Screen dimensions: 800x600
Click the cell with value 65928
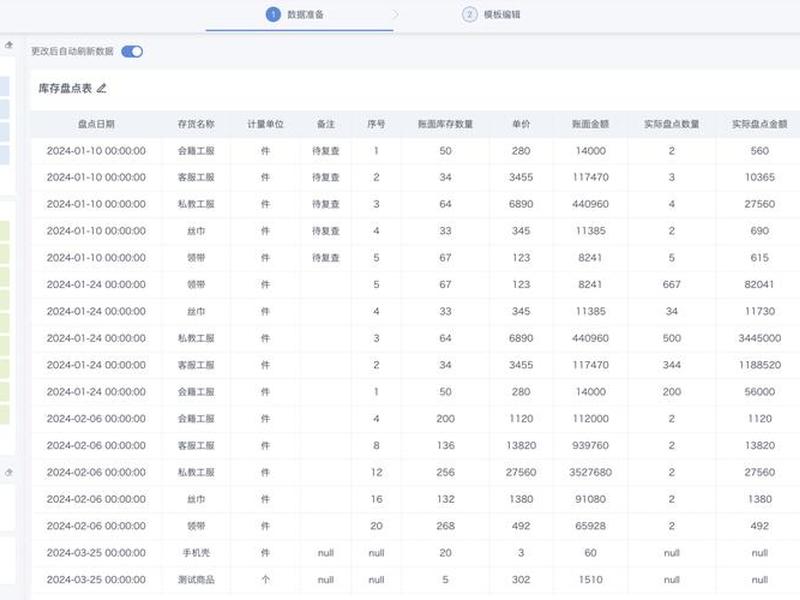coord(590,526)
